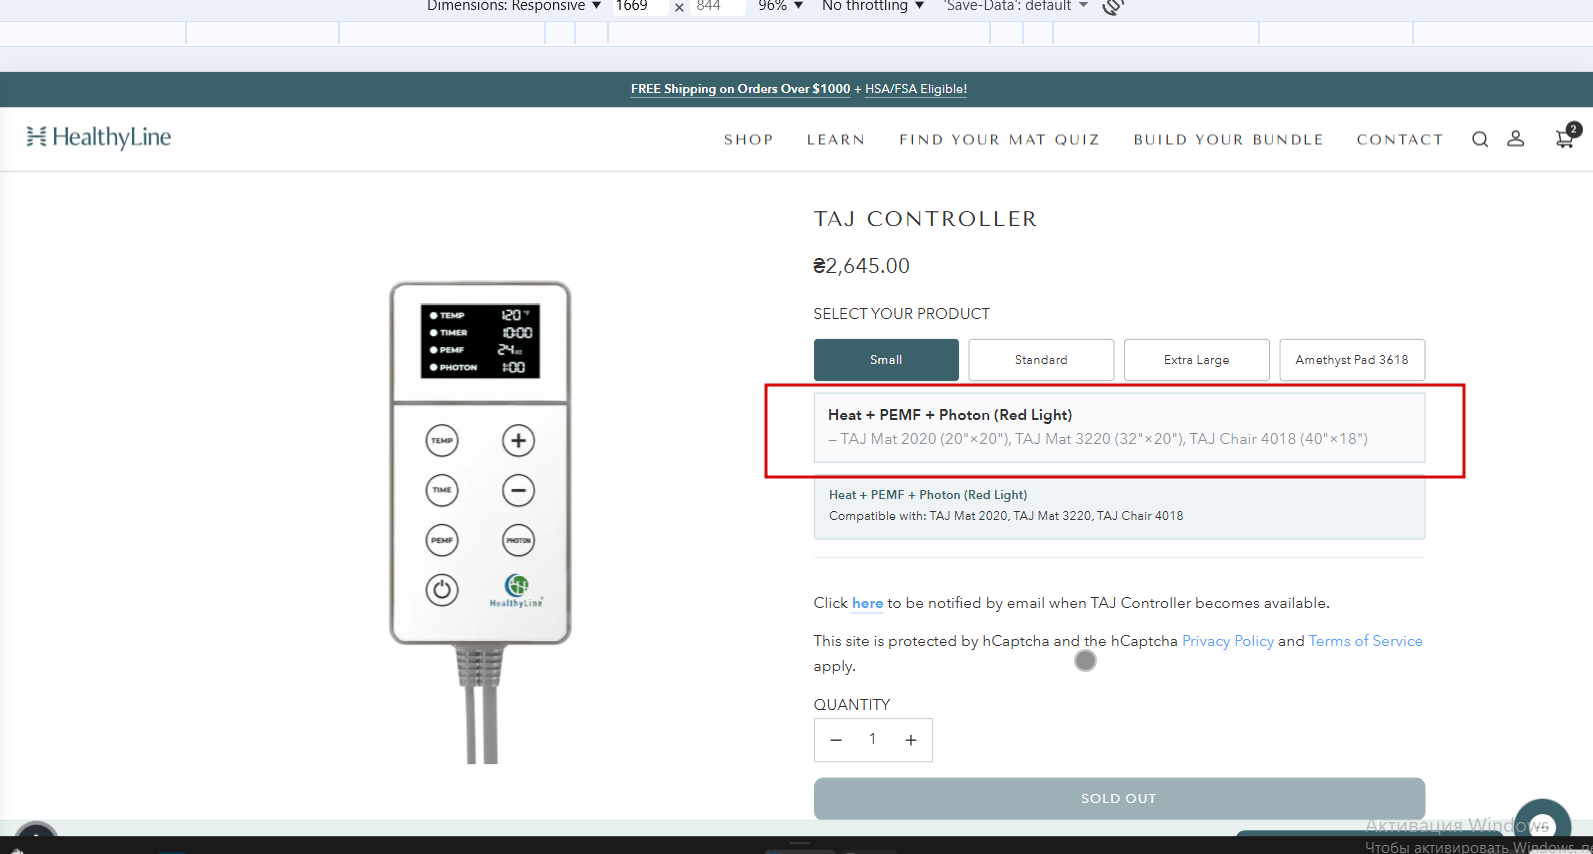
Task: Open the LEARN menu
Action: coord(836,140)
